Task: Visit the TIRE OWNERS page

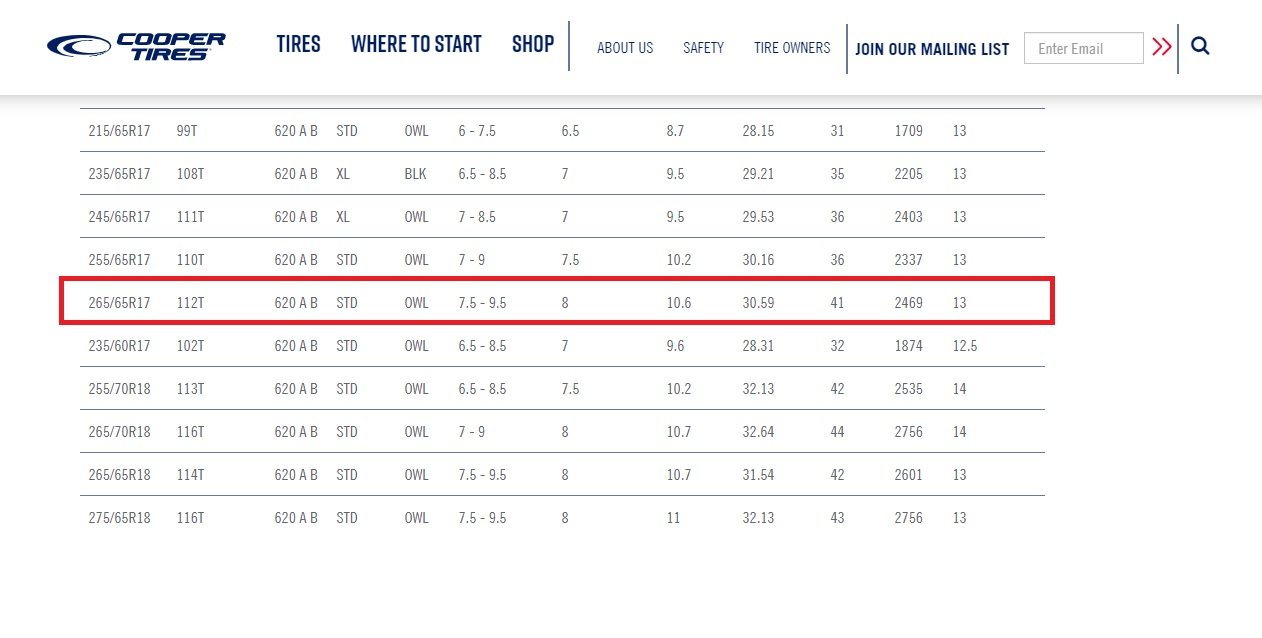Action: [x=792, y=48]
